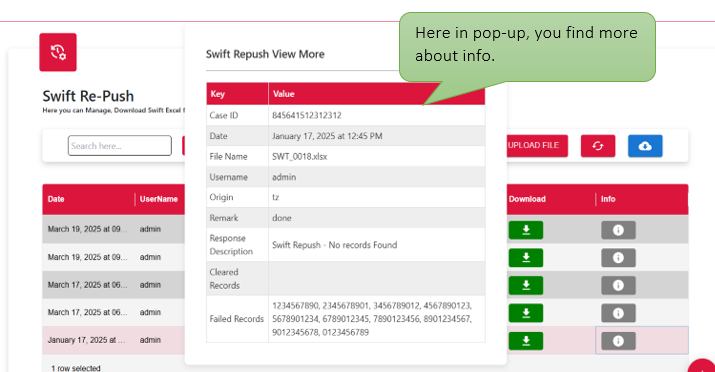Click the Swift Re-Push history gear icon
The height and width of the screenshot is (372, 715).
coord(58,52)
